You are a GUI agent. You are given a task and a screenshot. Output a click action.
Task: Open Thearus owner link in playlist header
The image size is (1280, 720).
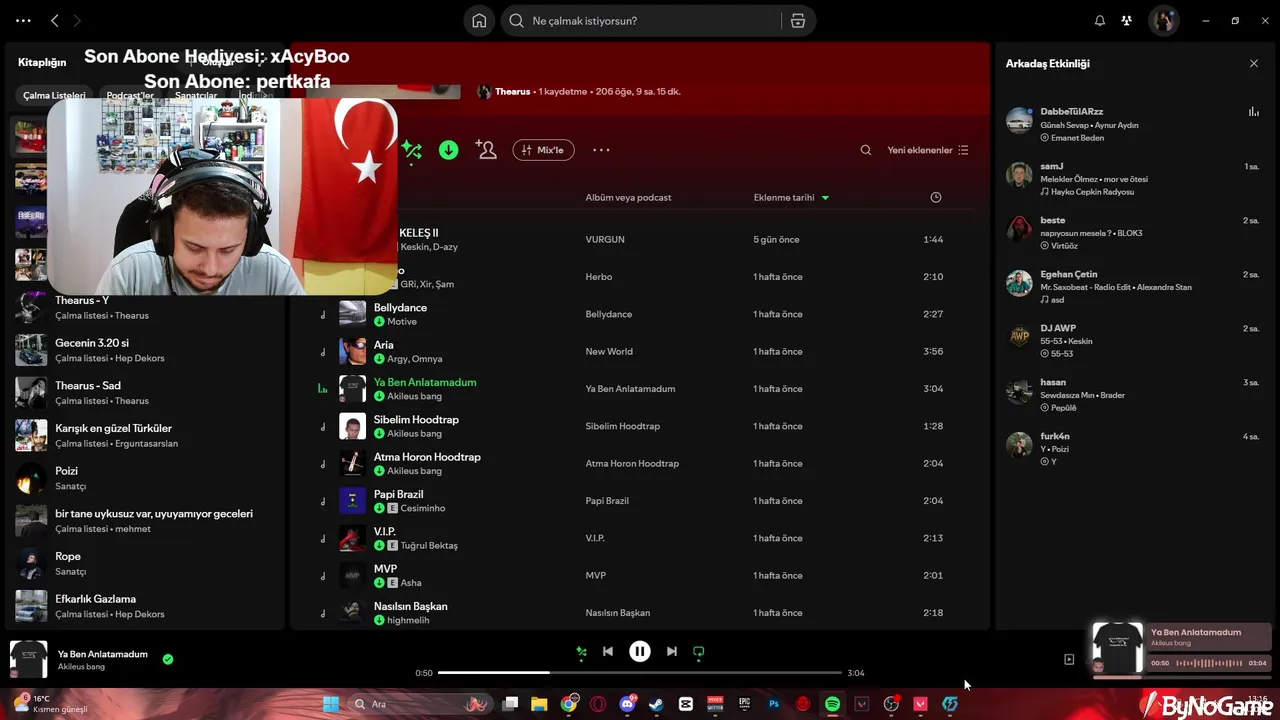click(512, 92)
